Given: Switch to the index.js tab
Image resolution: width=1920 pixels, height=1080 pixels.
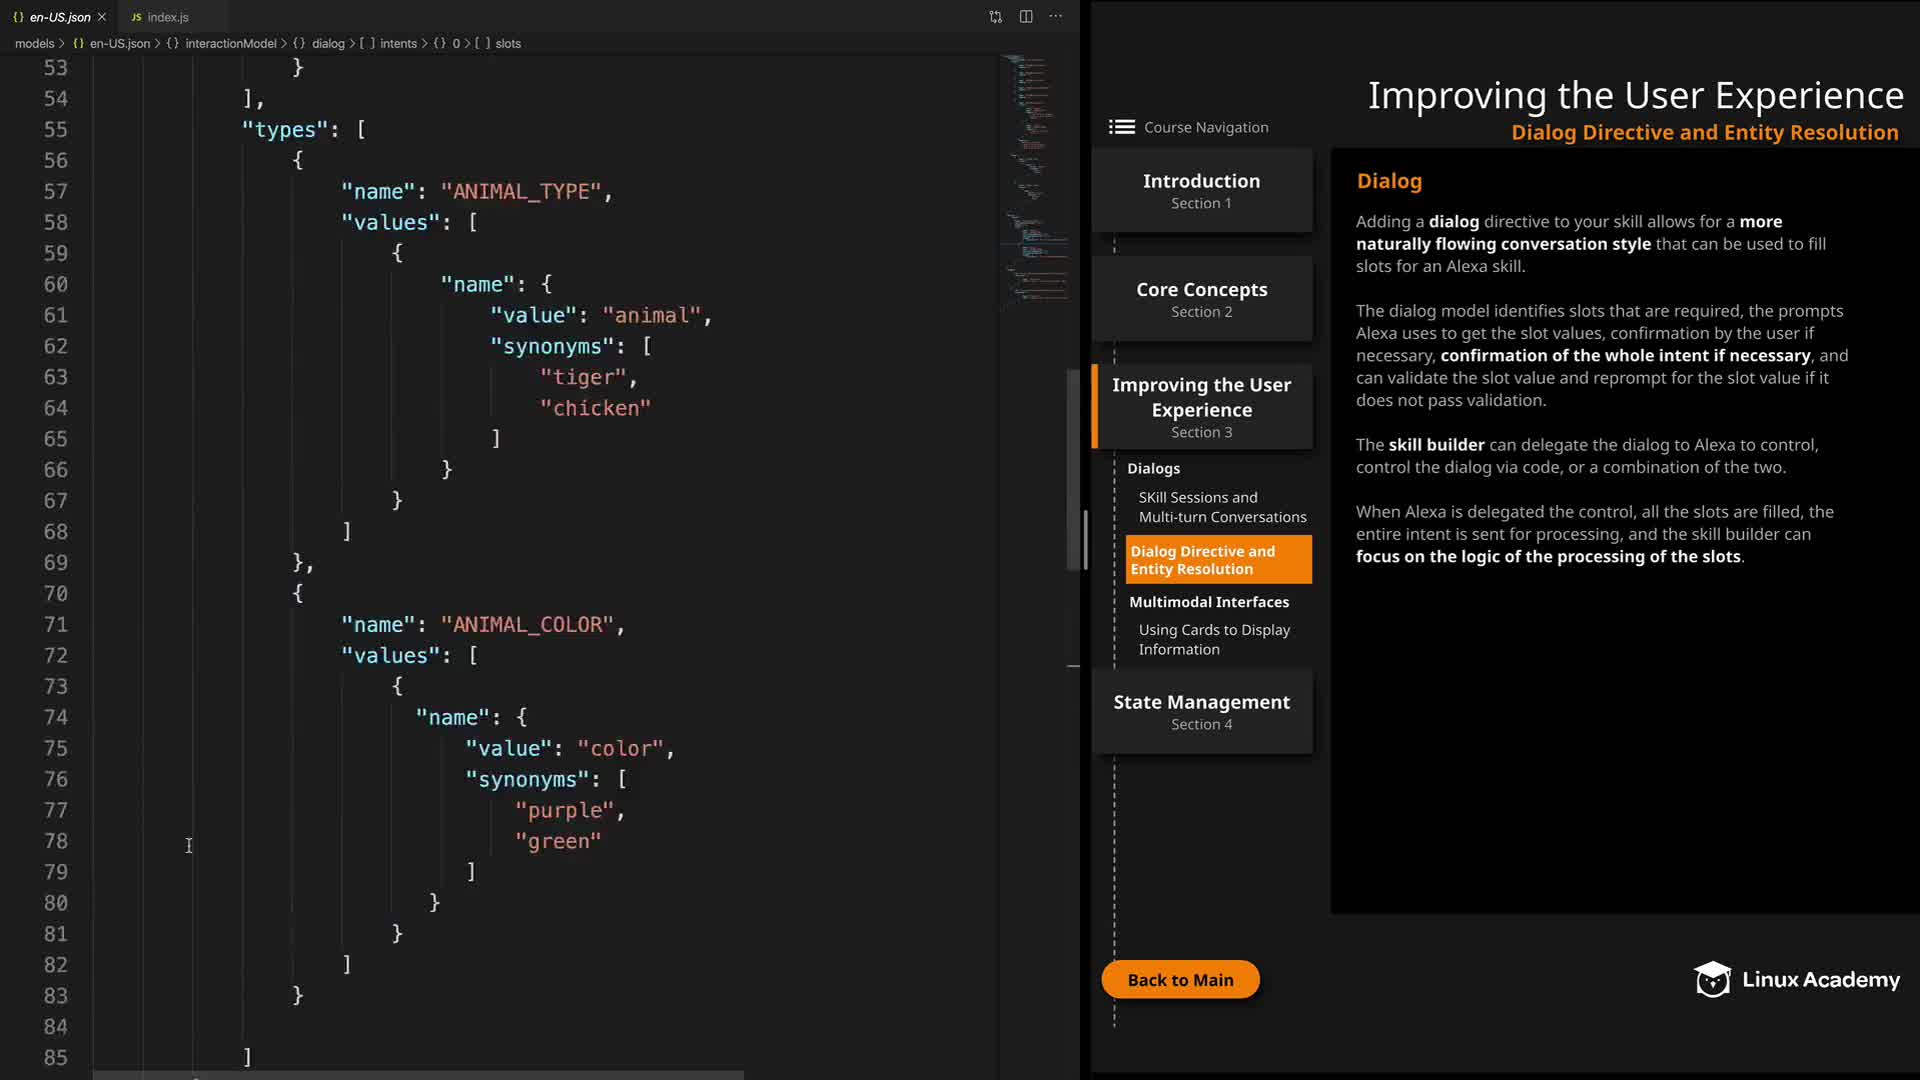Looking at the screenshot, I should point(167,17).
